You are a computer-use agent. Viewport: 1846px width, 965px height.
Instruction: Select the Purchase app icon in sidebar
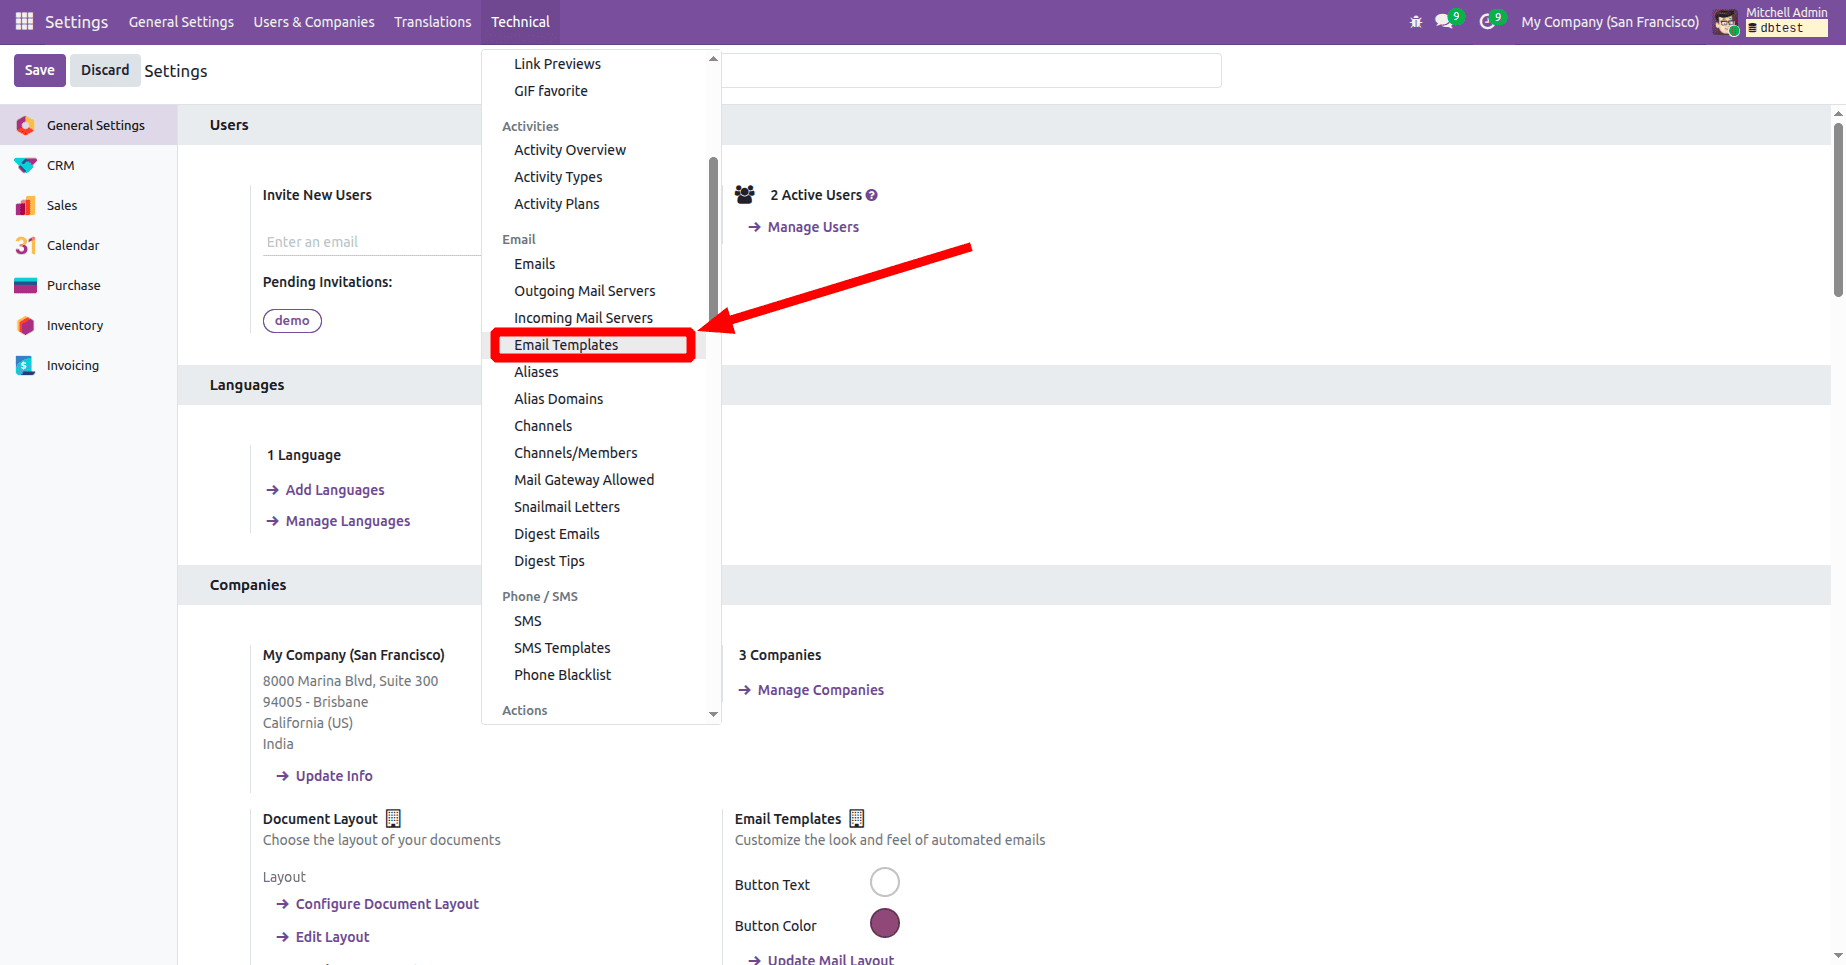[x=25, y=285]
